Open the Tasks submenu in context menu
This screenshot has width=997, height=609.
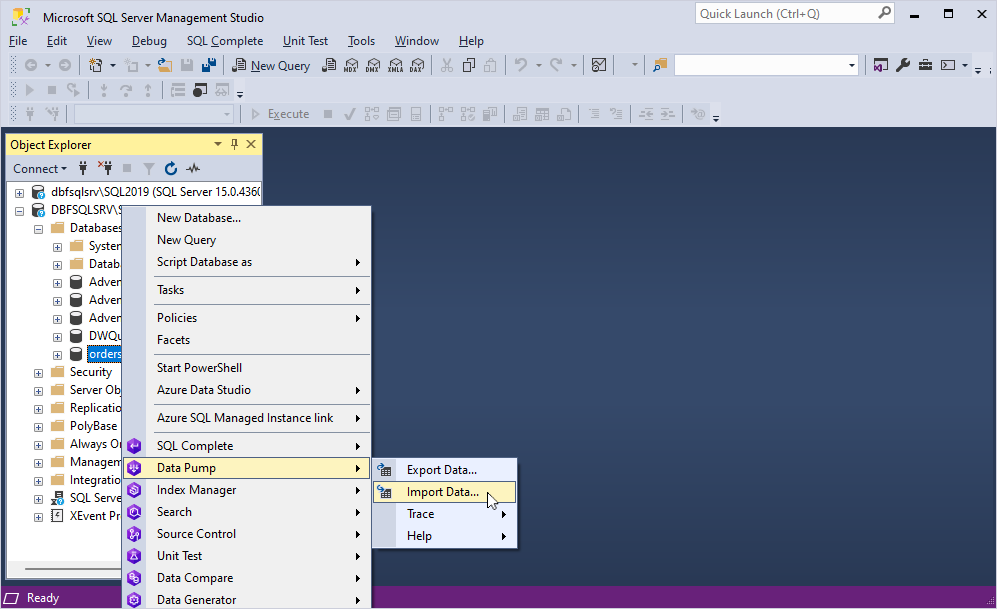[x=246, y=290]
